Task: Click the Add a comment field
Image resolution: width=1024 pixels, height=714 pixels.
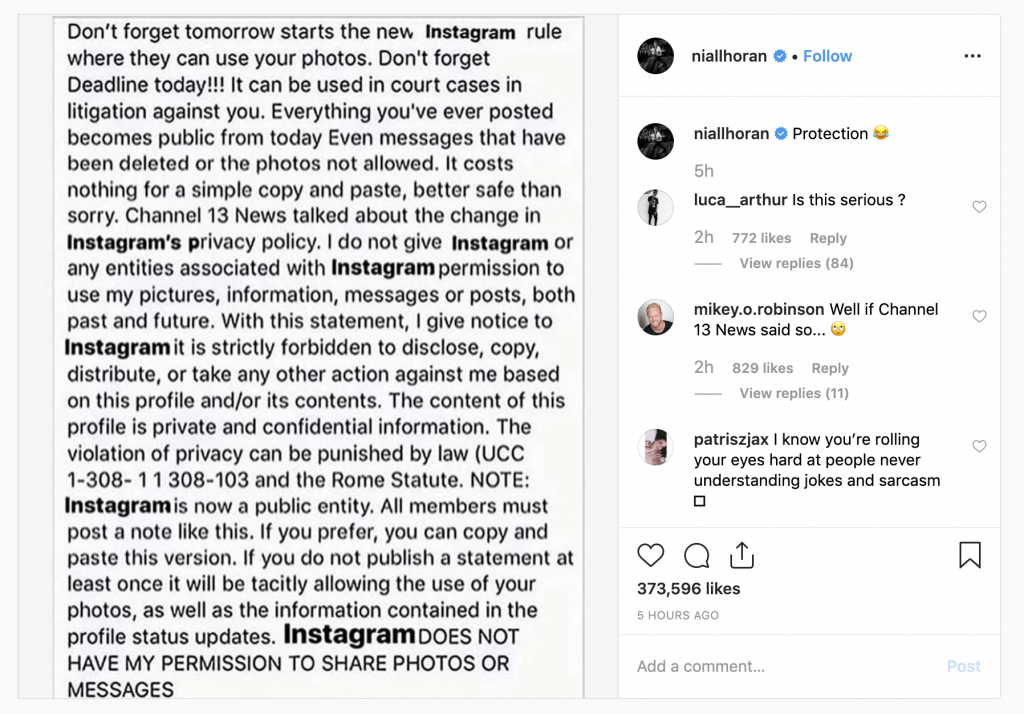Action: [x=784, y=666]
